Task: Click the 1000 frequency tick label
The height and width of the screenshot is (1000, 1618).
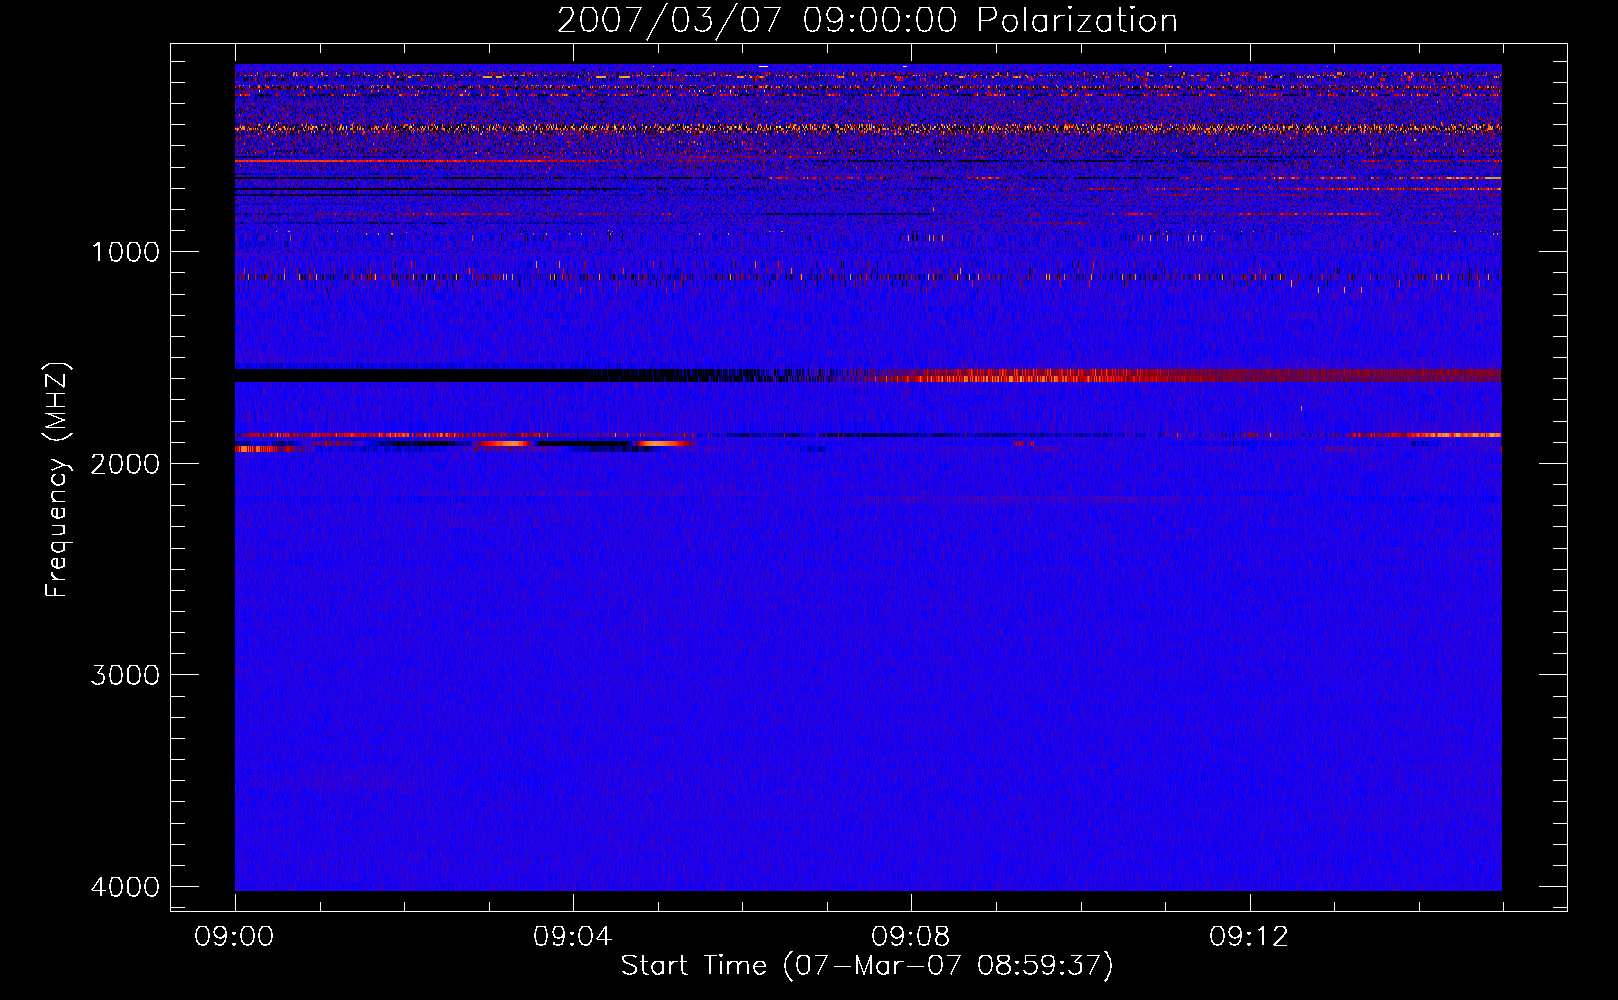Action: (x=125, y=252)
